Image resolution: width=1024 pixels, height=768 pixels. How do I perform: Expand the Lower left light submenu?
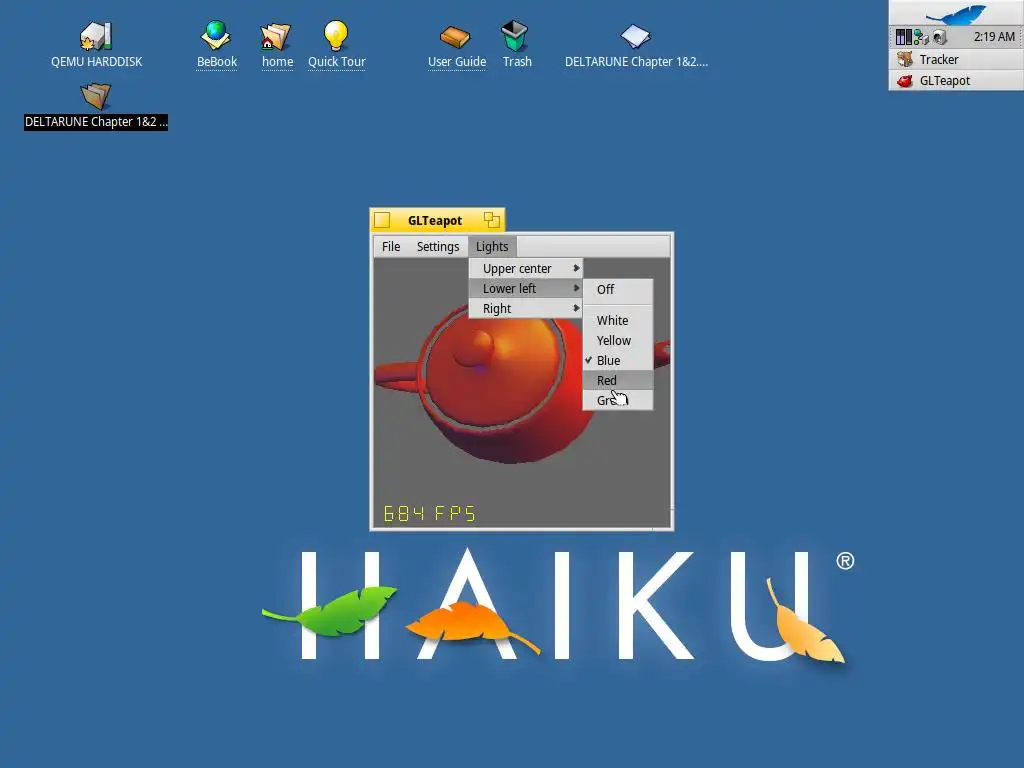[x=526, y=289]
